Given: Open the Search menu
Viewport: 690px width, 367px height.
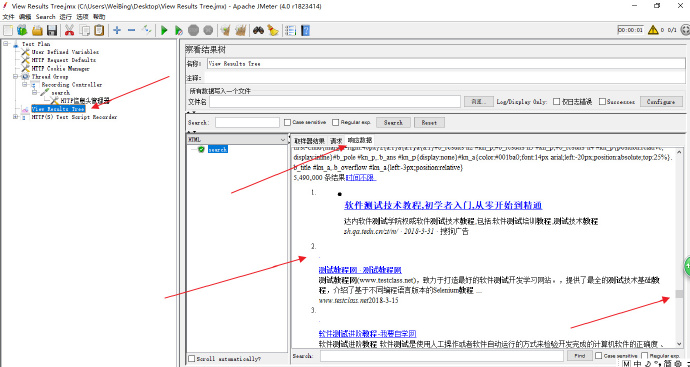Looking at the screenshot, I should 45,17.
